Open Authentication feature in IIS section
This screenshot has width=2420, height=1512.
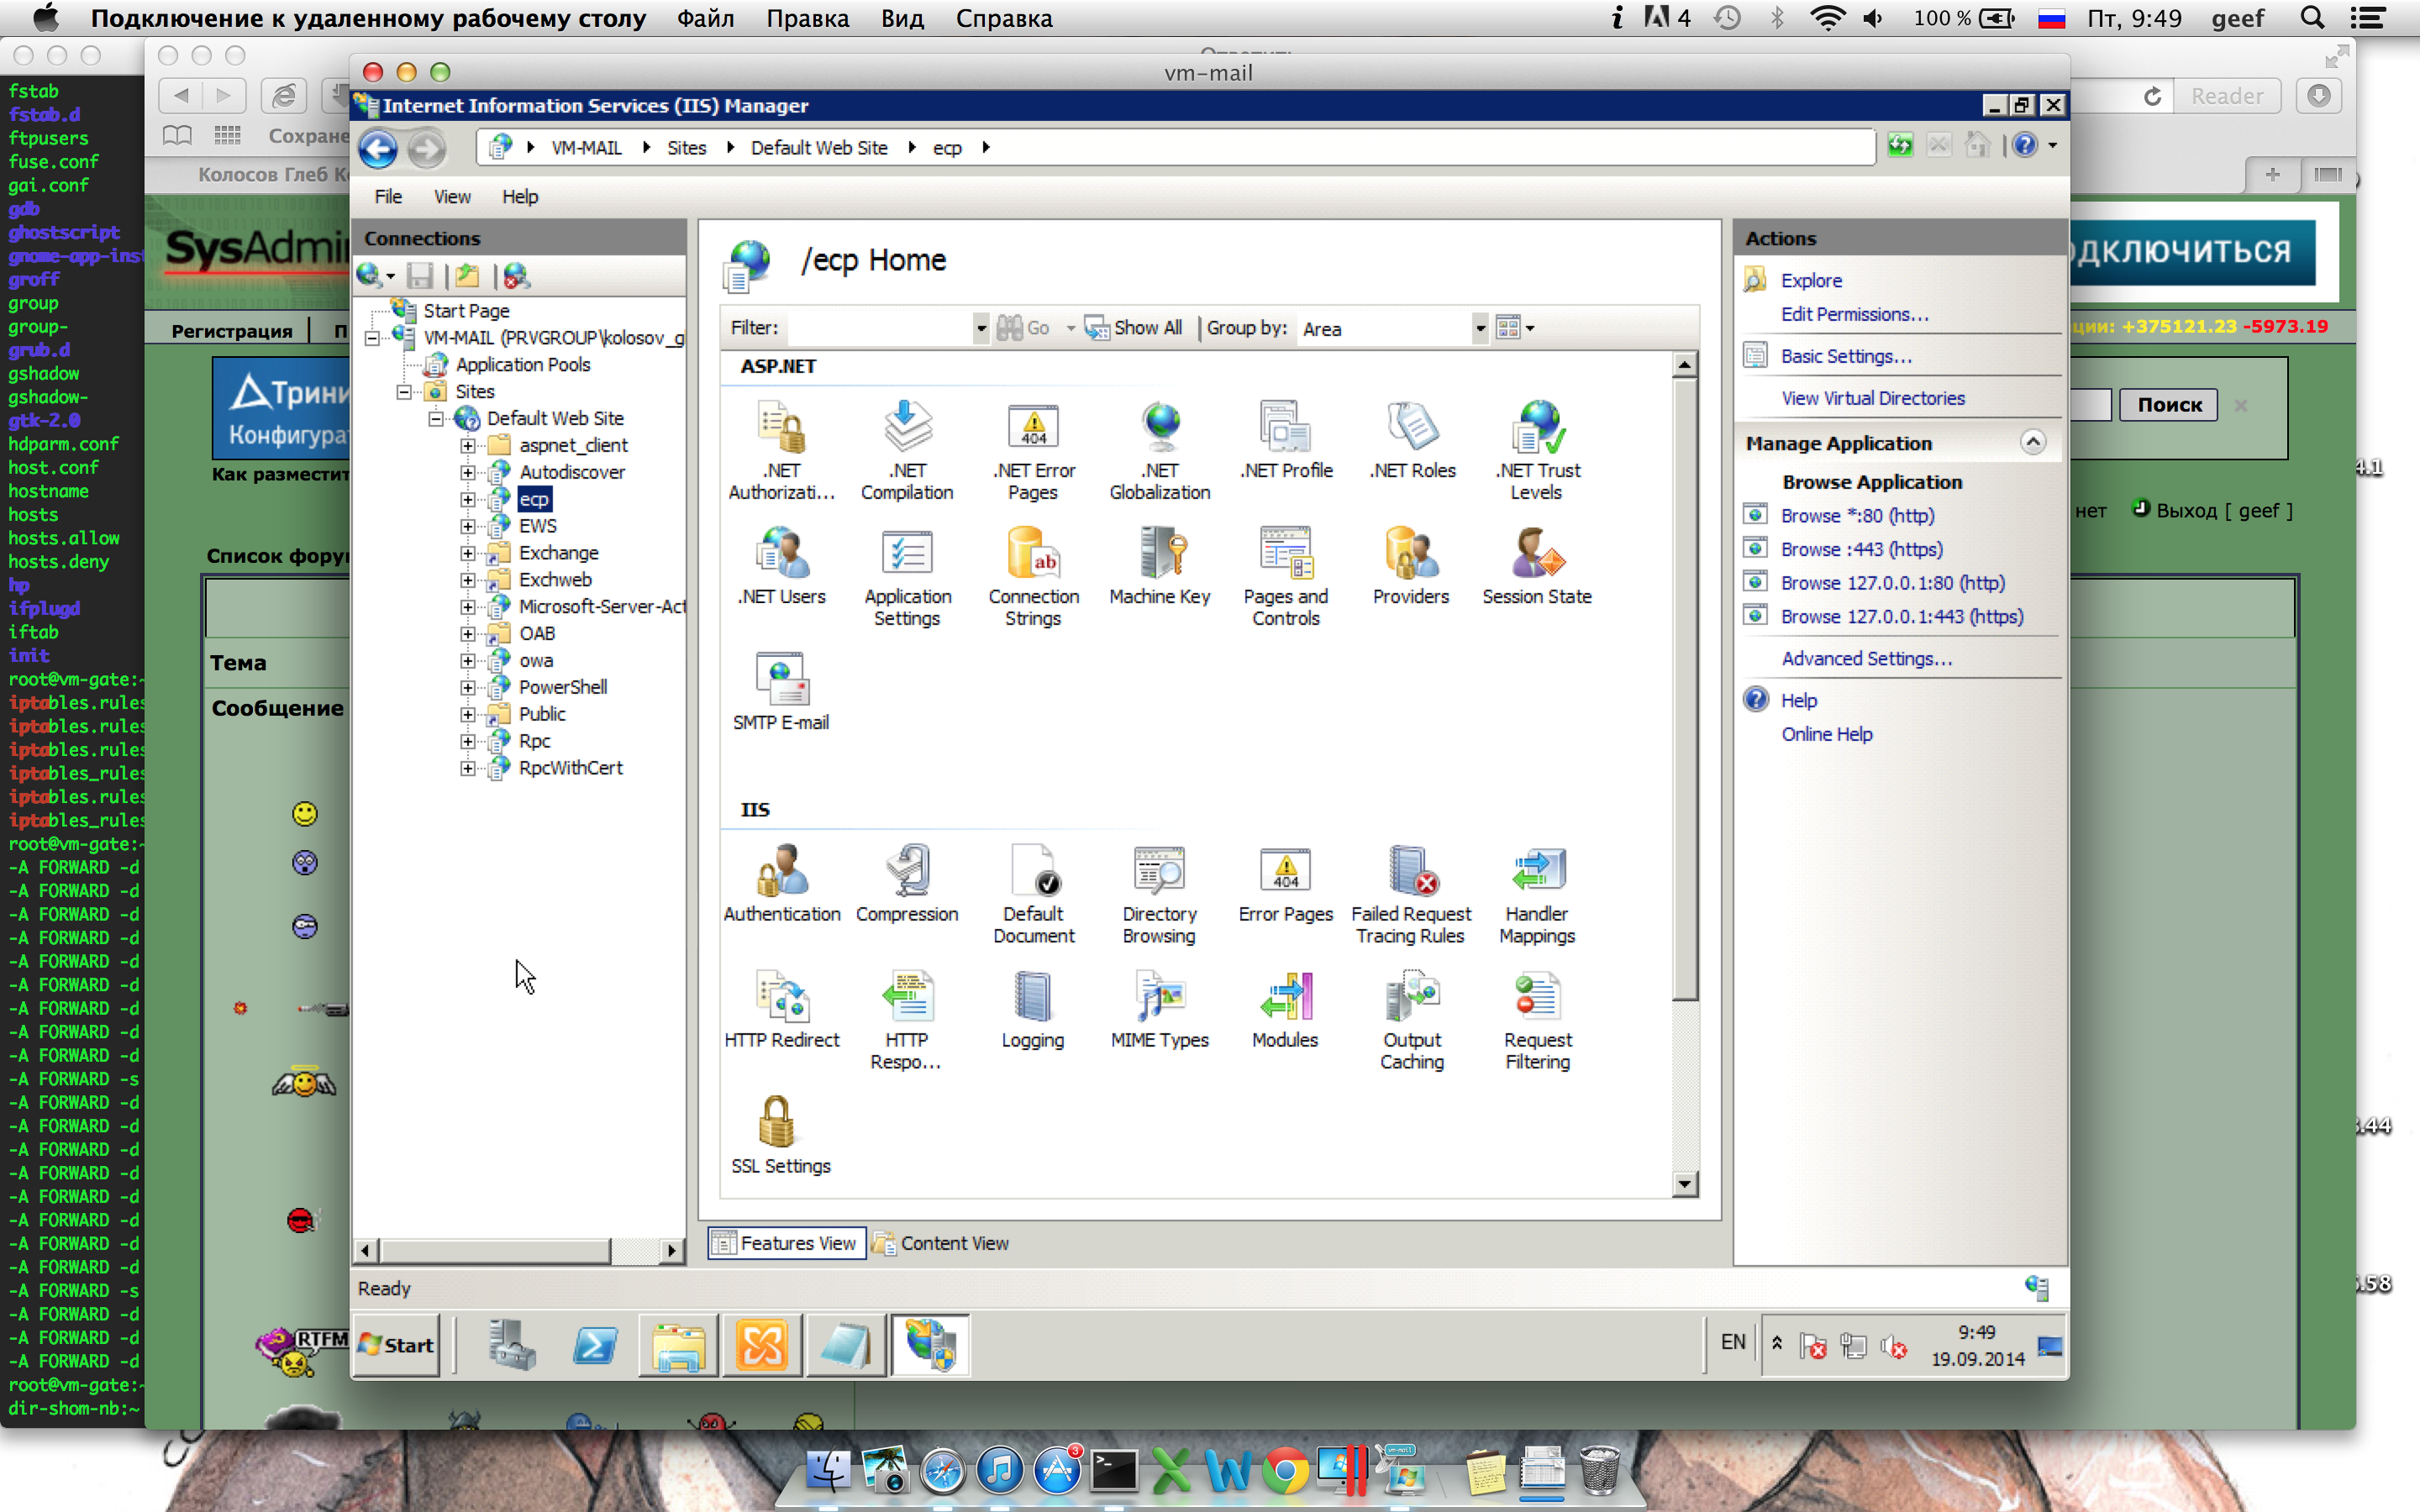tap(781, 883)
